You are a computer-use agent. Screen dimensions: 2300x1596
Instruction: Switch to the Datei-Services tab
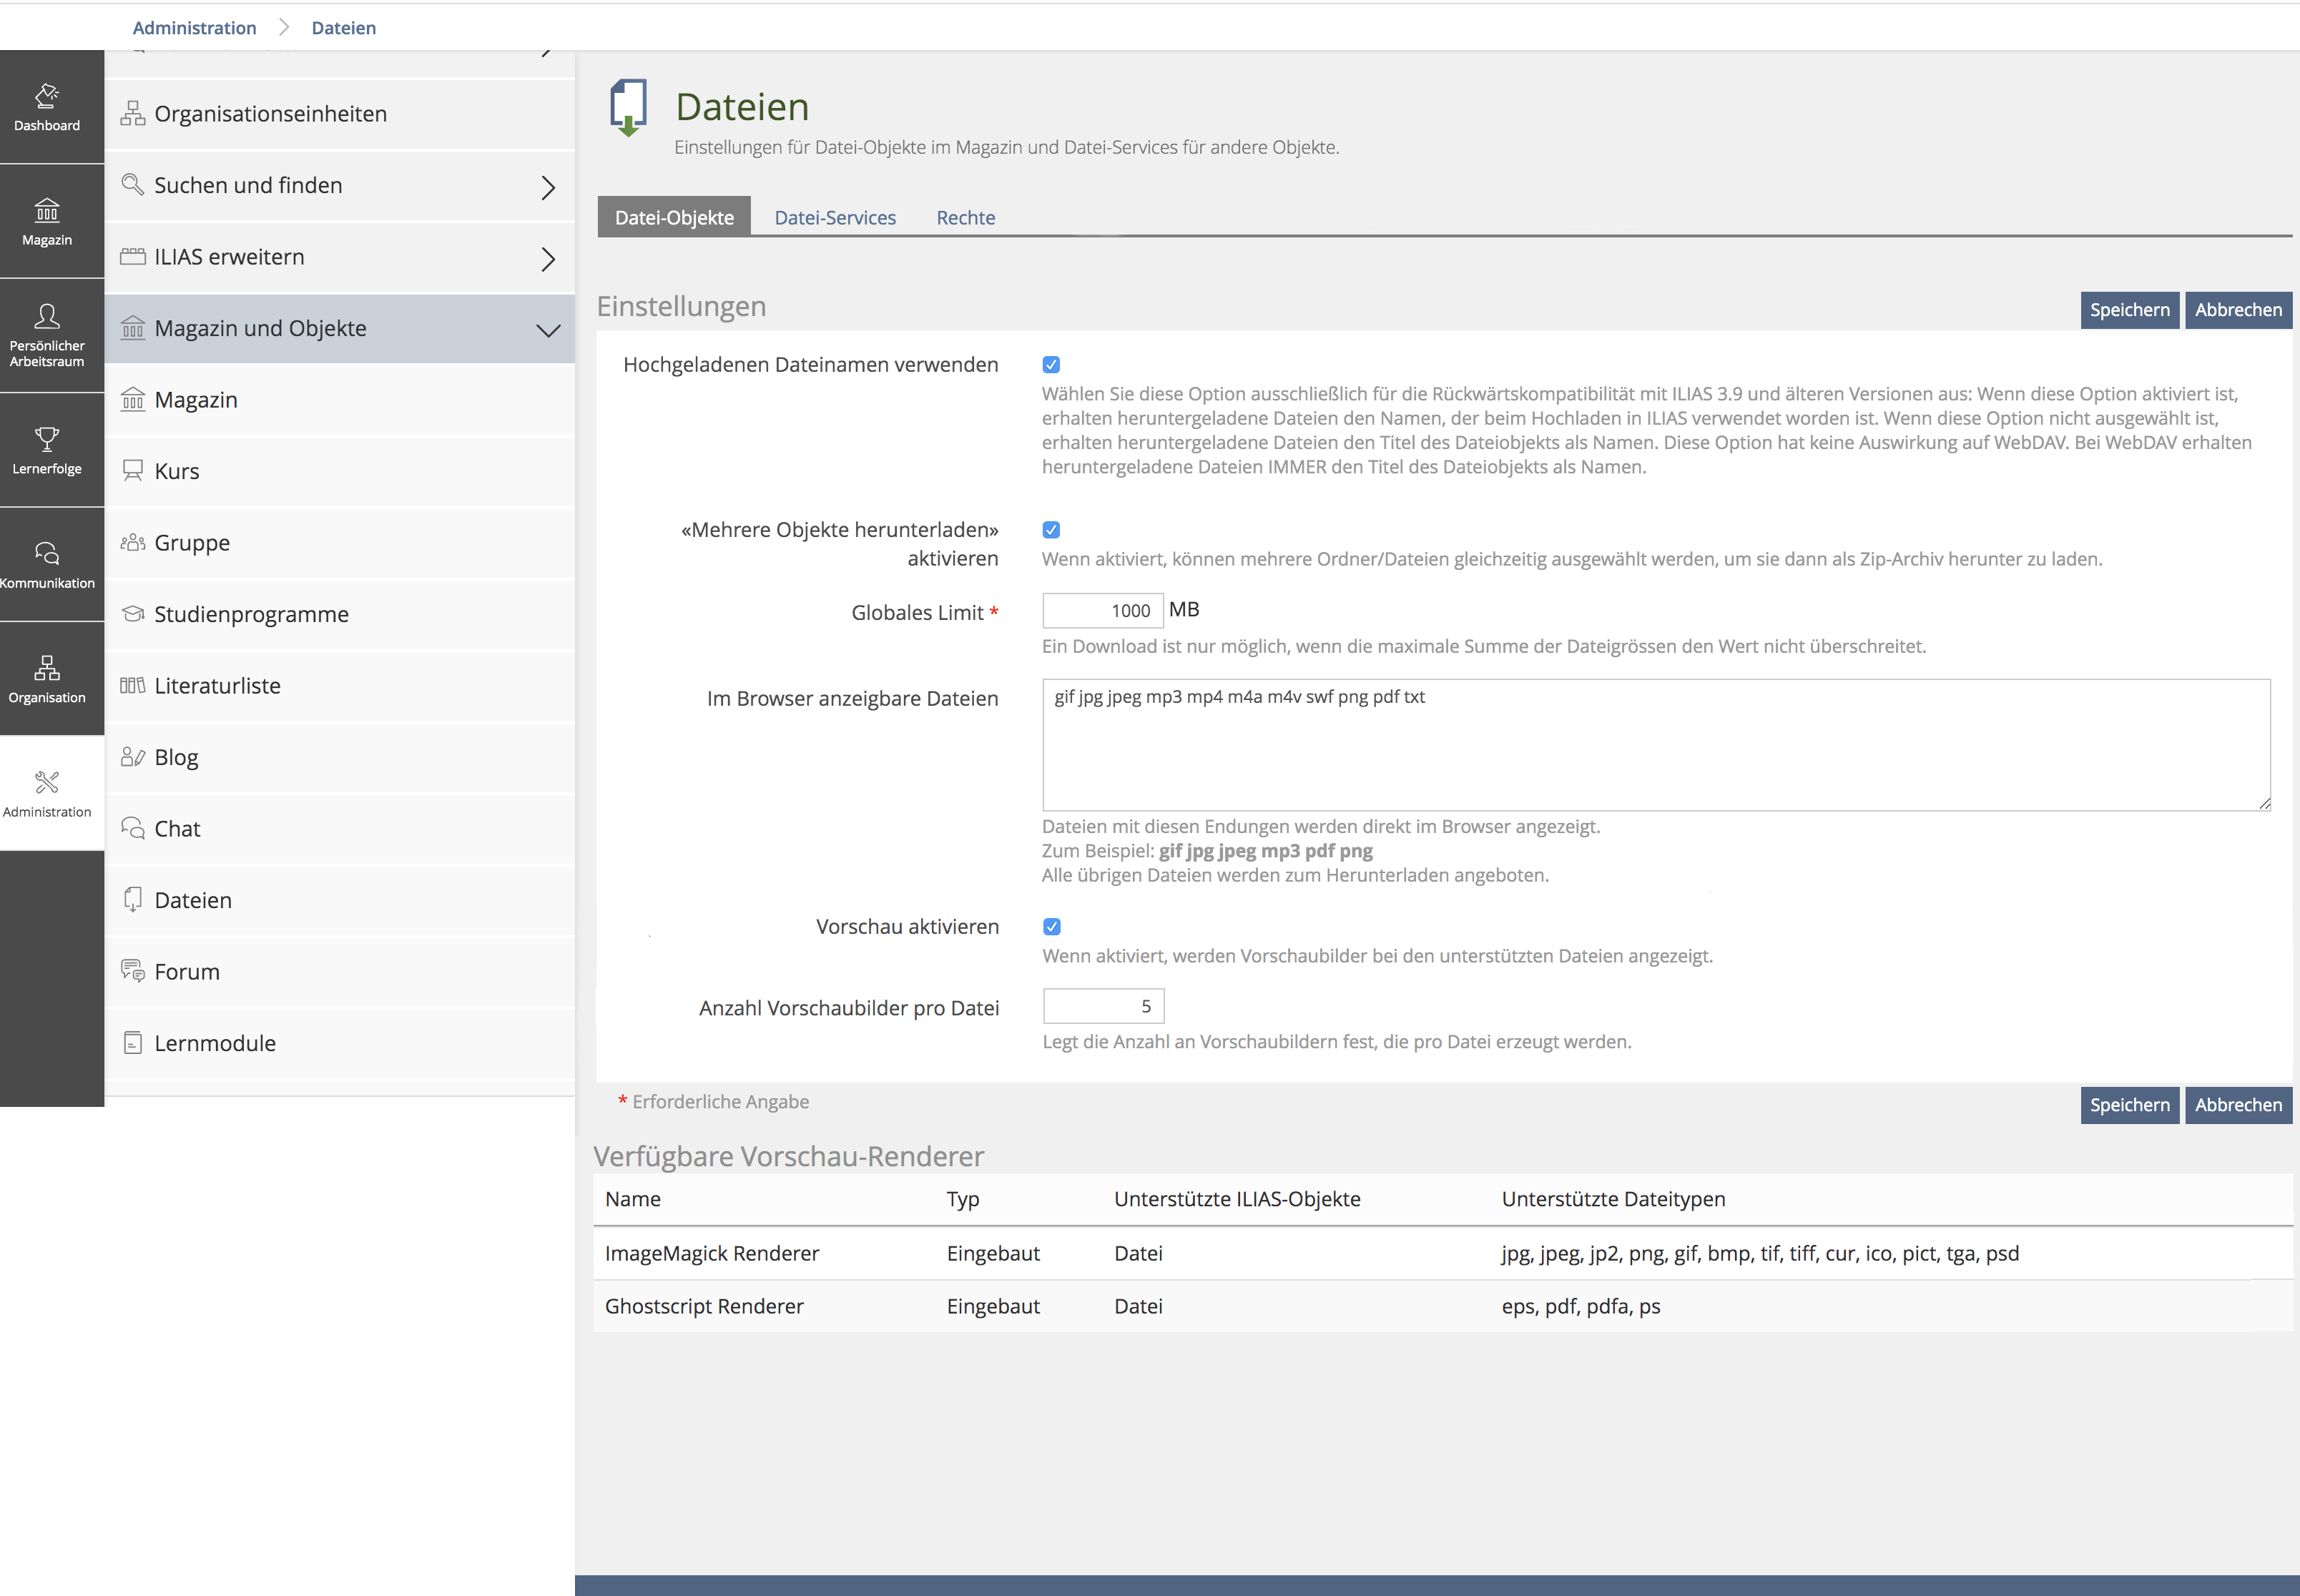pyautogui.click(x=835, y=218)
